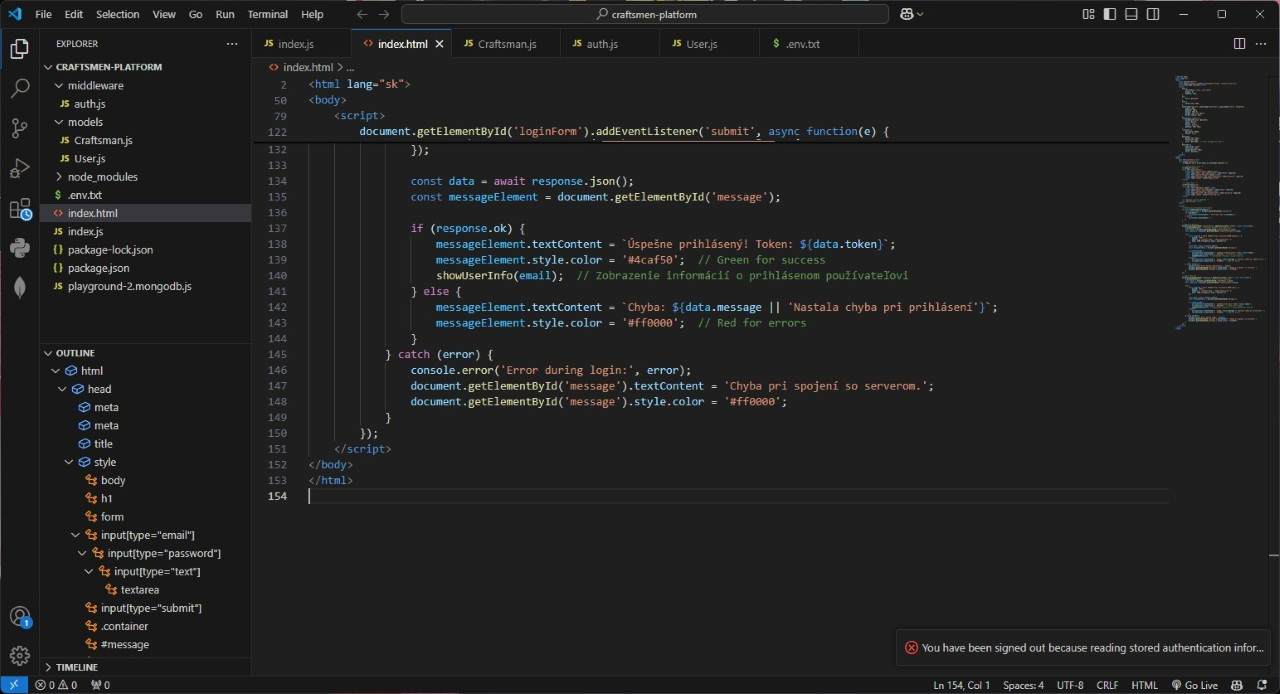Click the remote window status icon
Screen dimensions: 1280x694
14,685
